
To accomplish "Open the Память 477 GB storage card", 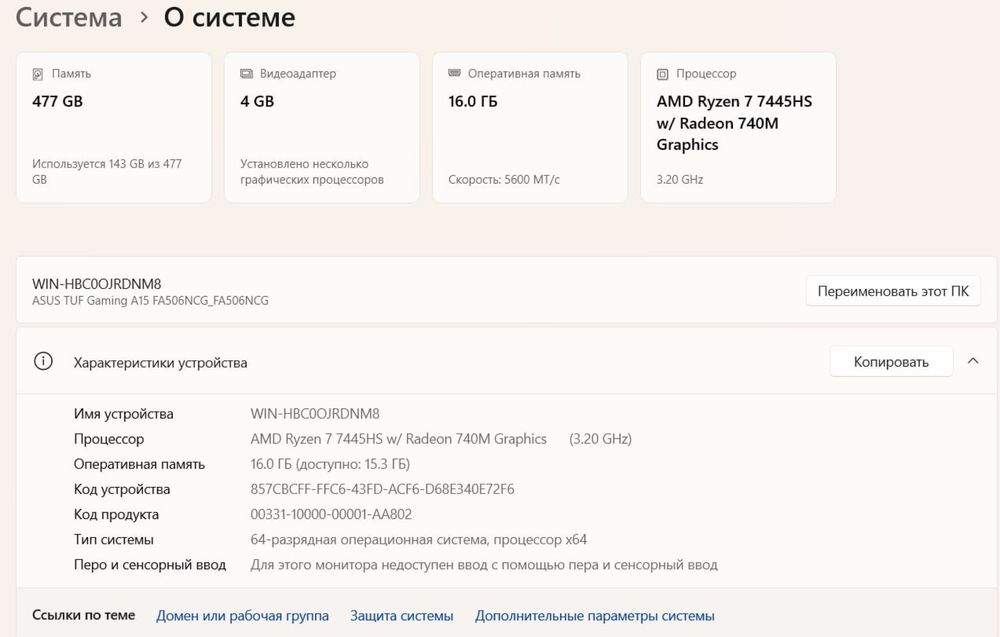I will [x=114, y=128].
